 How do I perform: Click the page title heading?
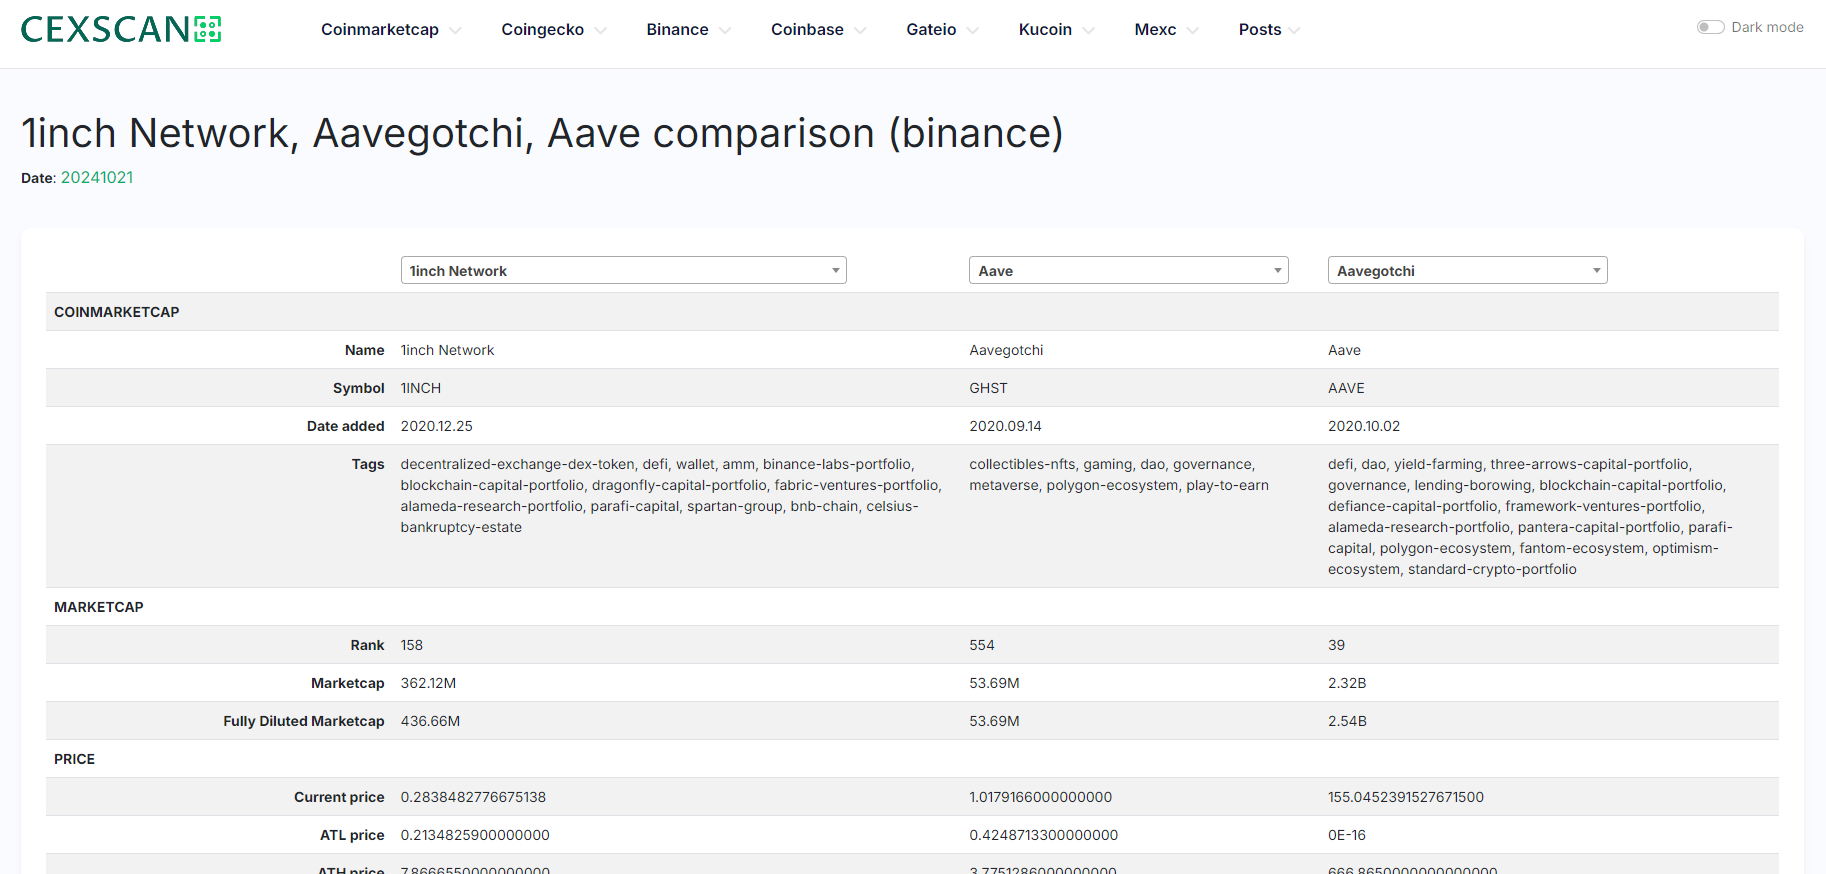(x=542, y=133)
